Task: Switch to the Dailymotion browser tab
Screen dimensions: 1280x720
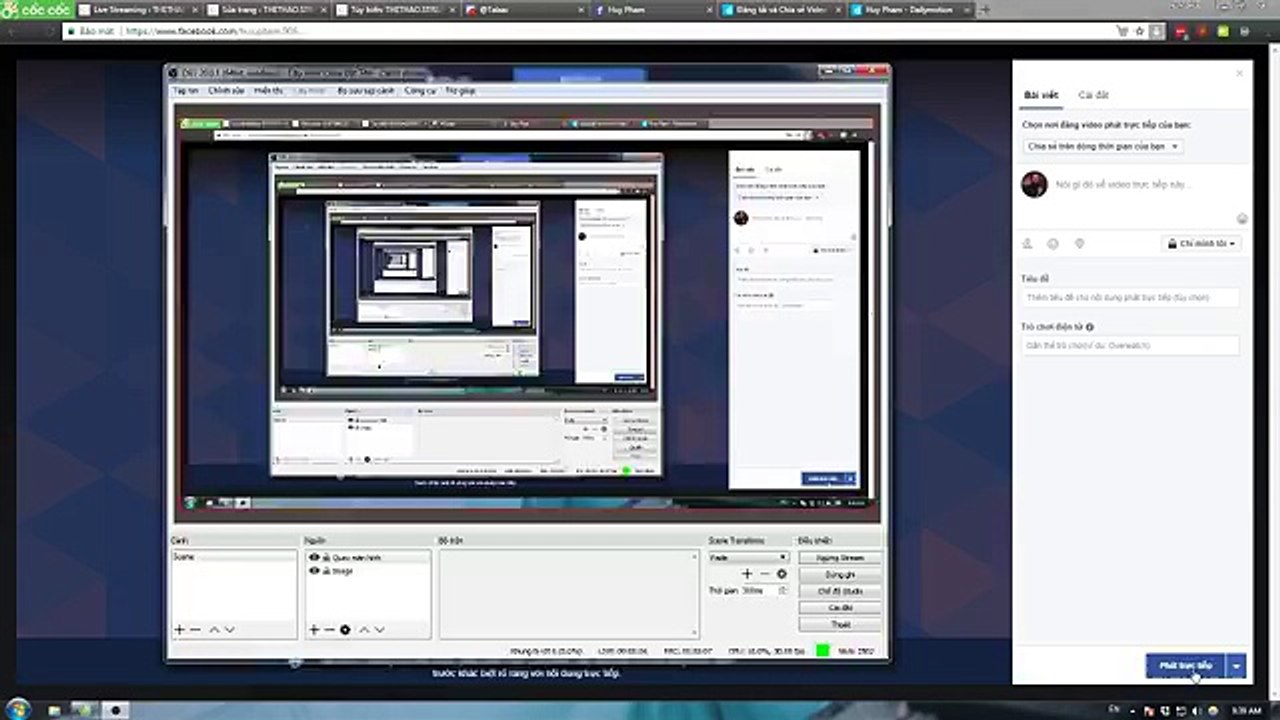Action: click(x=910, y=10)
